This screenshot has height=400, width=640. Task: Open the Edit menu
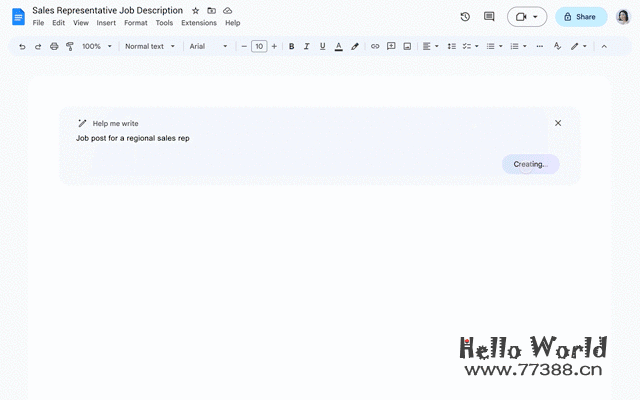click(58, 23)
